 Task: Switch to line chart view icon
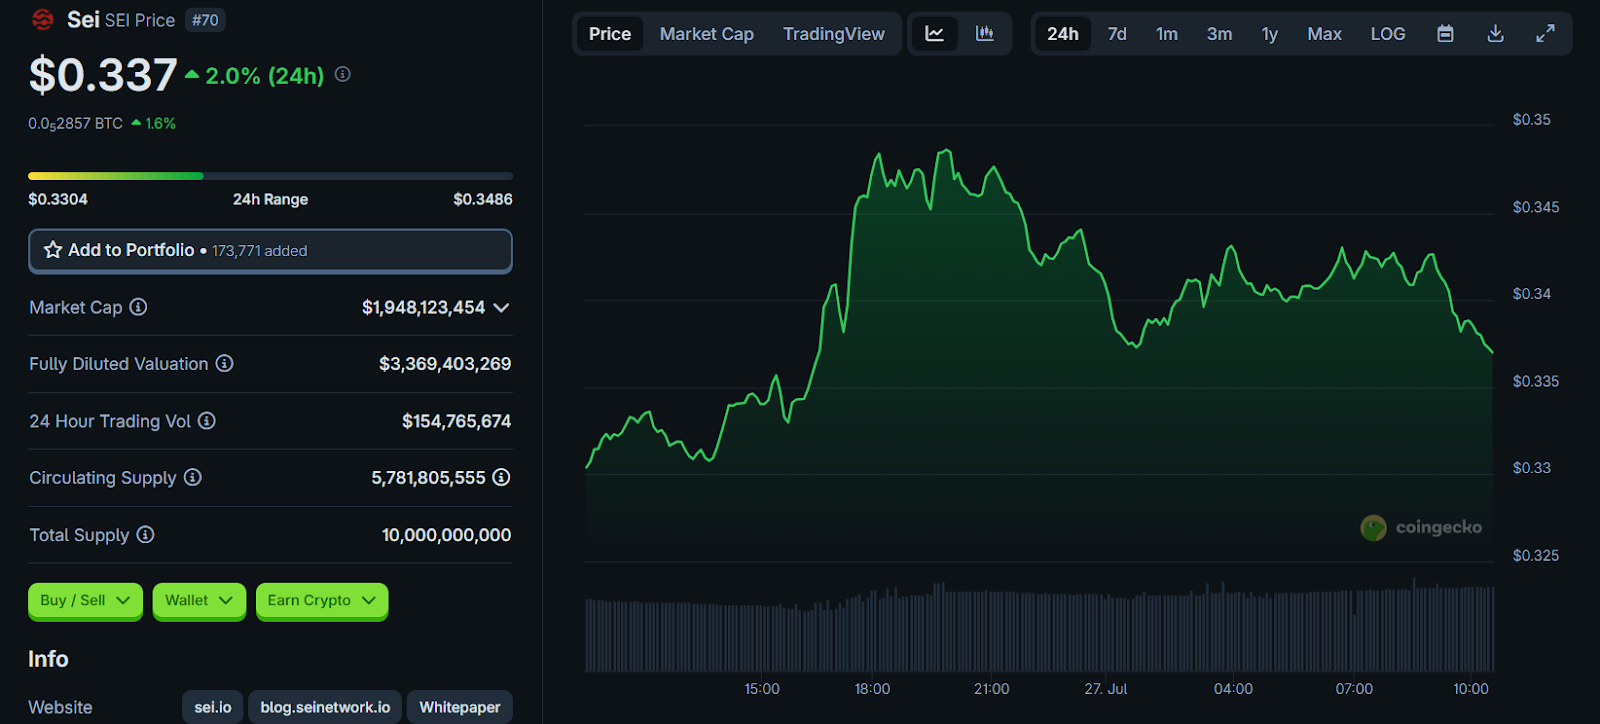pyautogui.click(x=934, y=34)
